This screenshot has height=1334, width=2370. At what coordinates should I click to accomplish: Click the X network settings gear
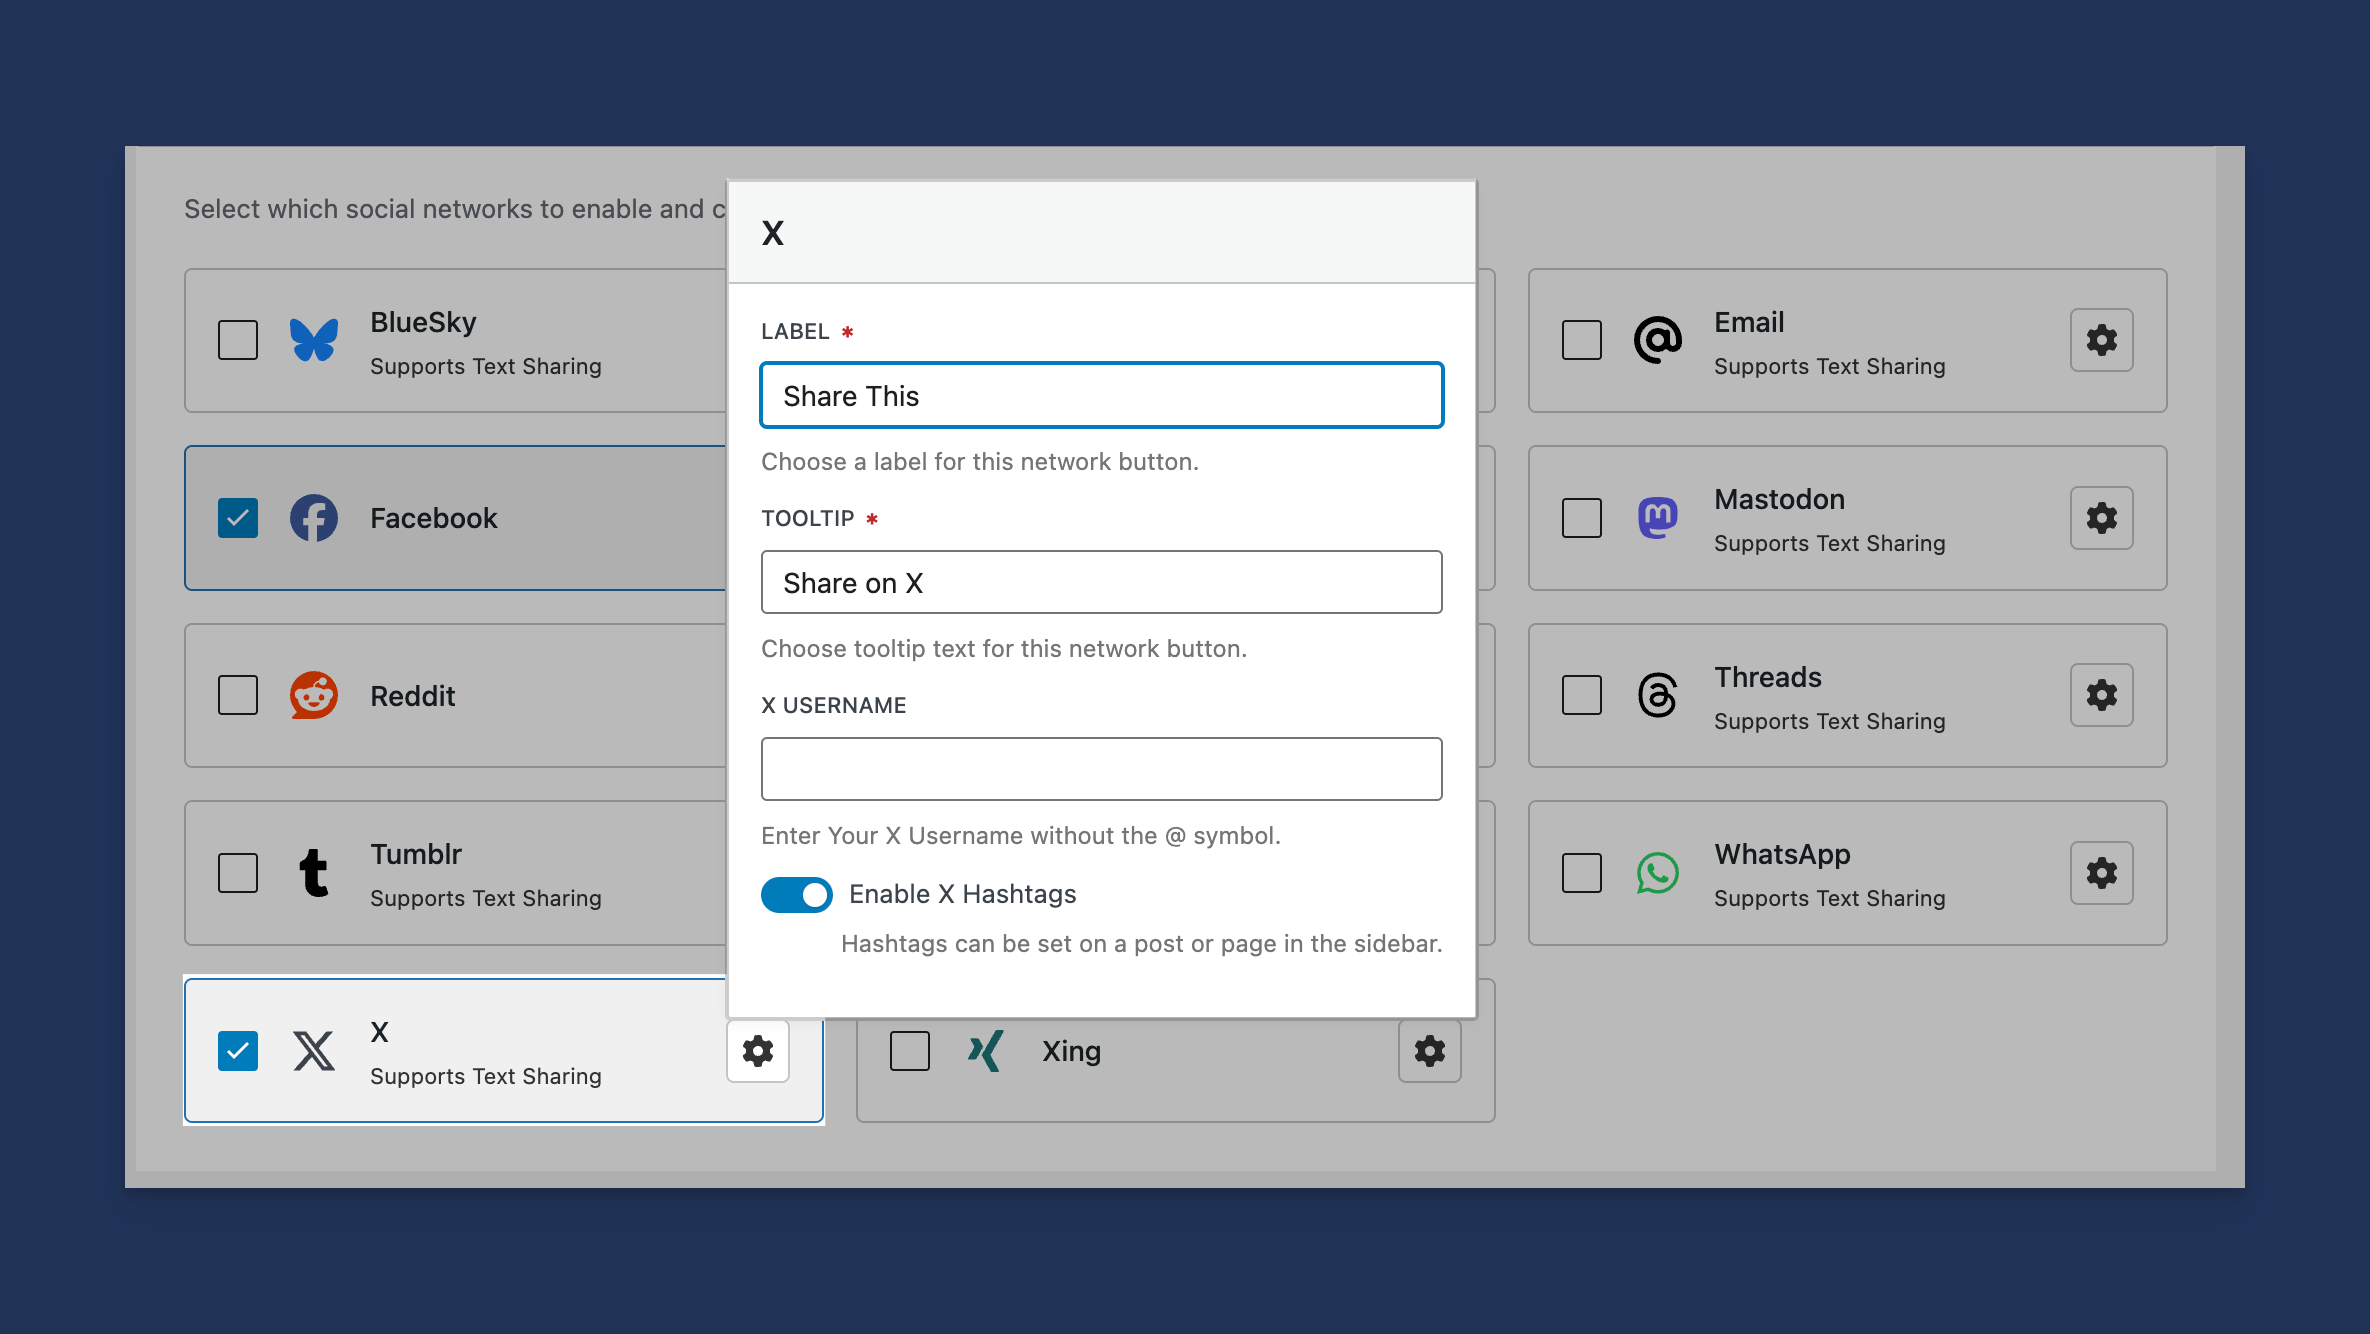tap(757, 1051)
